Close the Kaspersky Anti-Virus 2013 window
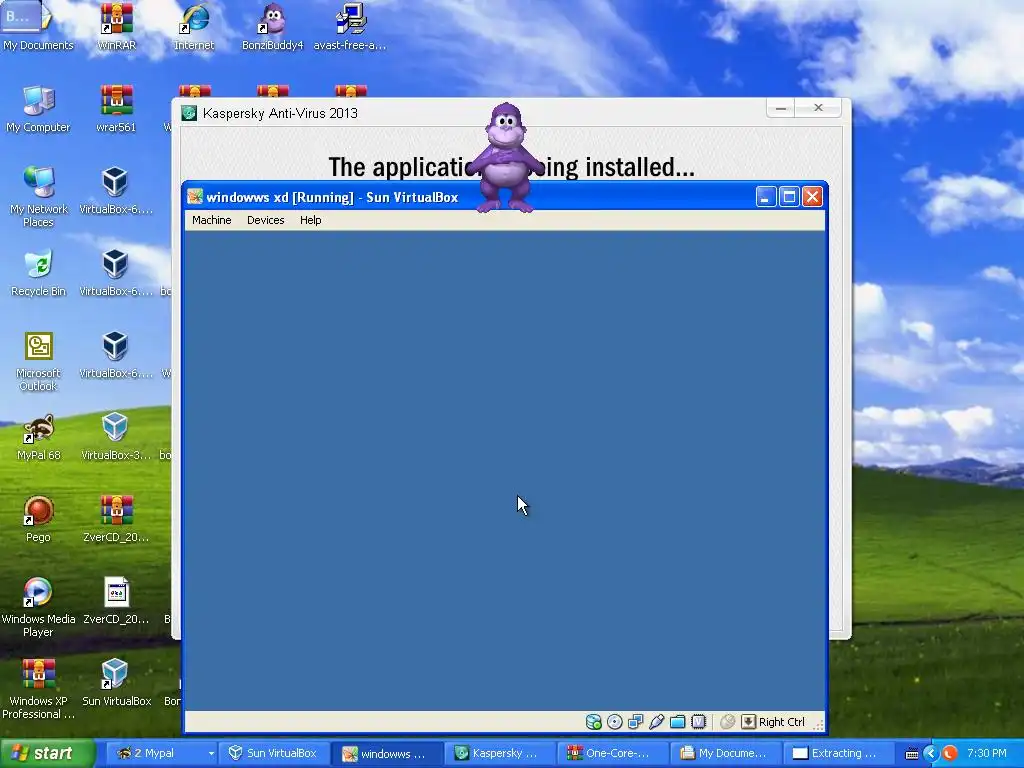 pyautogui.click(x=818, y=108)
